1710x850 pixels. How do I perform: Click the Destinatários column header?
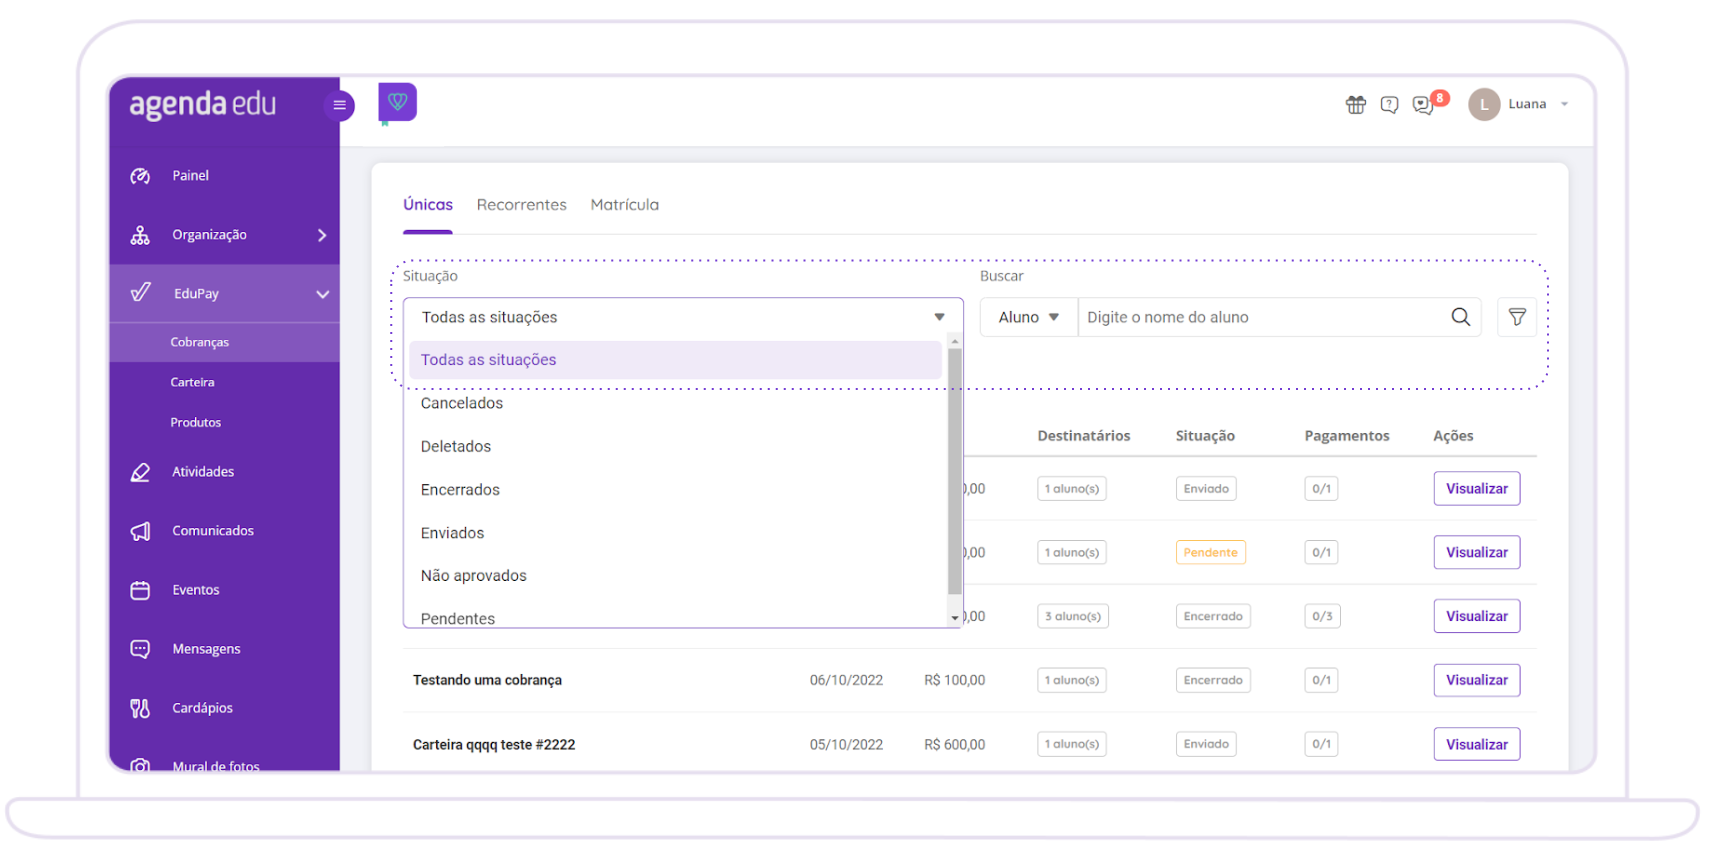click(1084, 436)
